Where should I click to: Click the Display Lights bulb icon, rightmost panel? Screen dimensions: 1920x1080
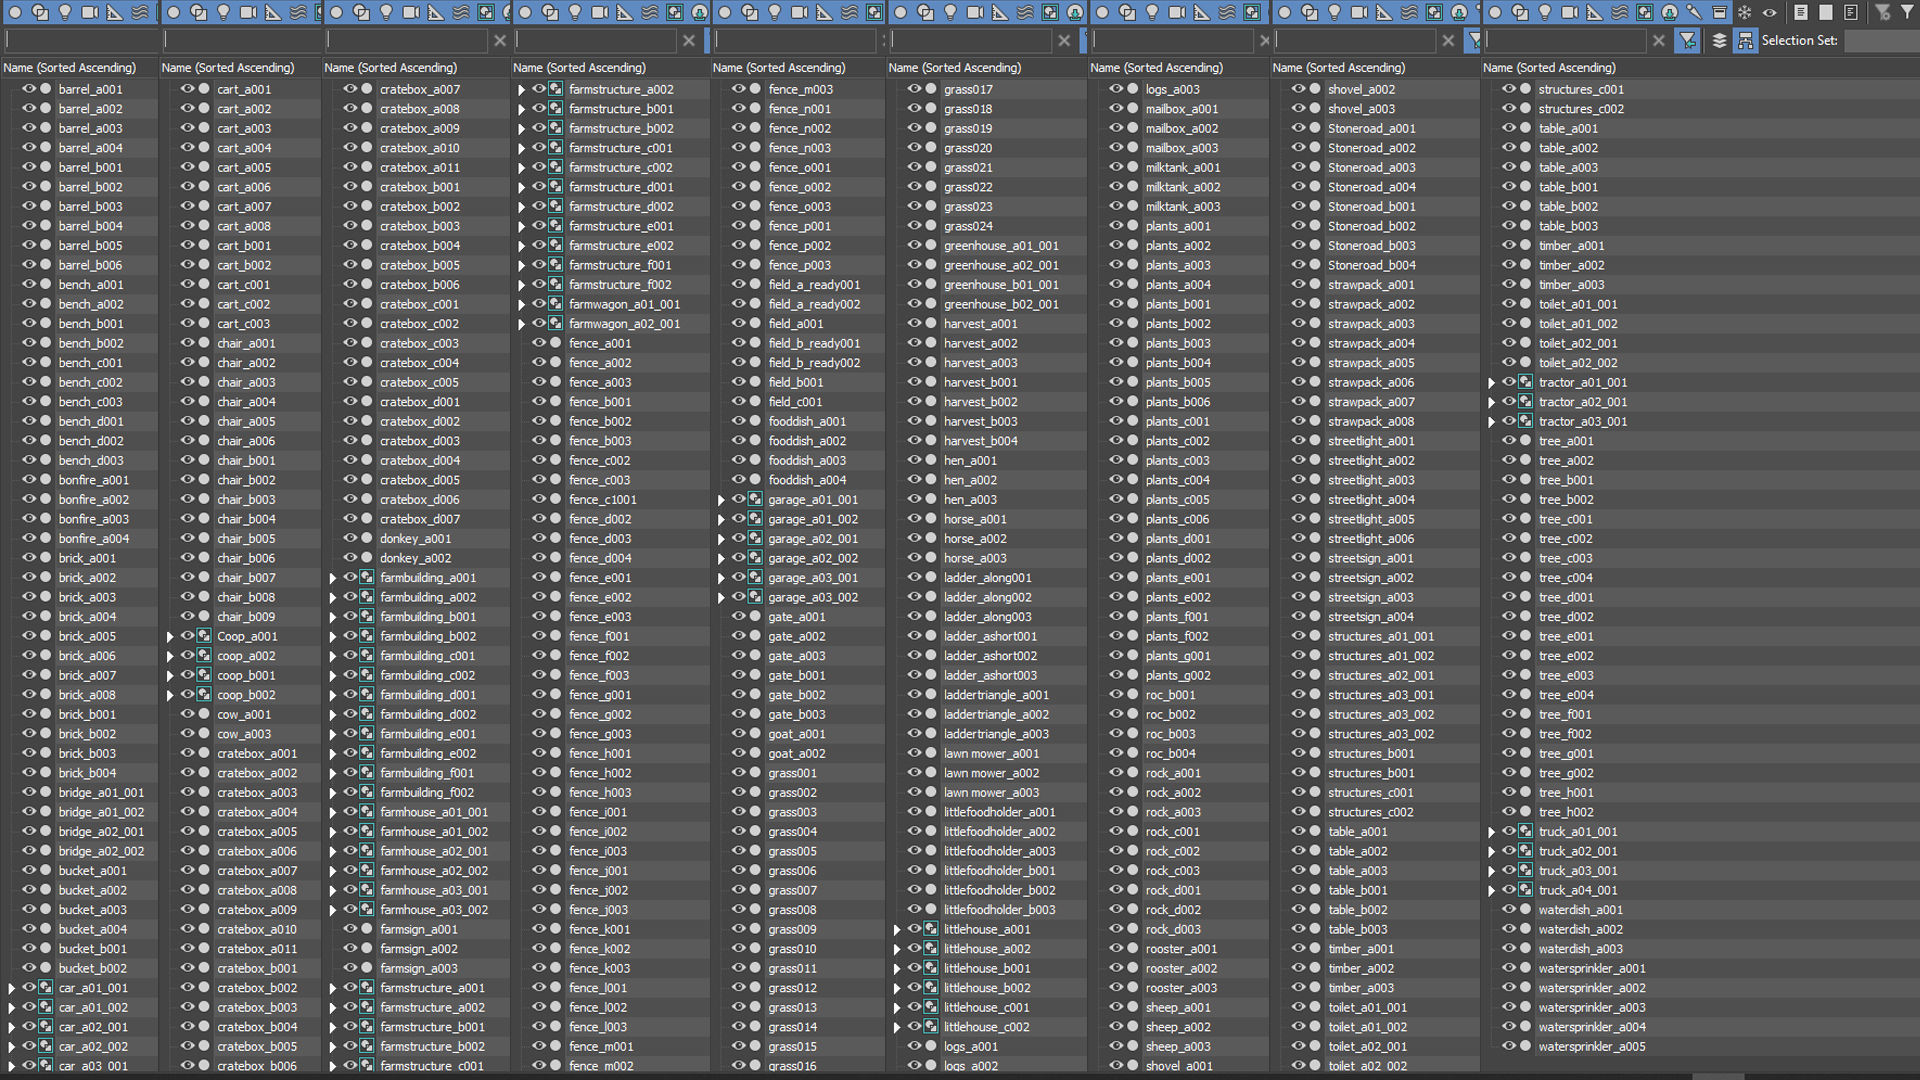point(1545,12)
